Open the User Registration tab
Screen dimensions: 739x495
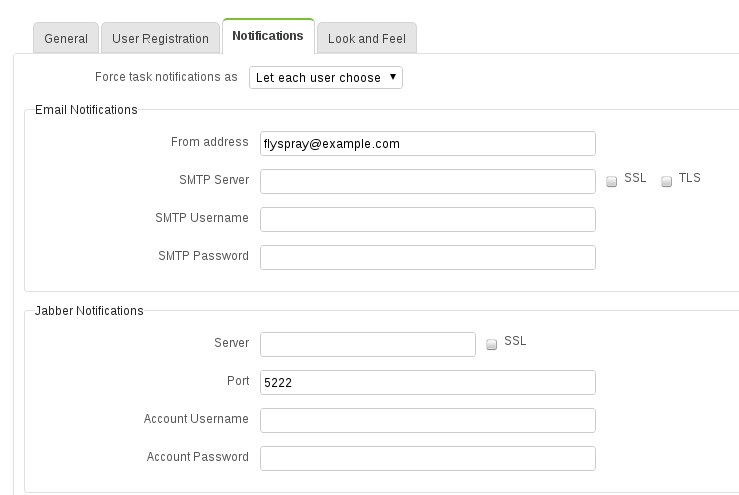coord(160,38)
